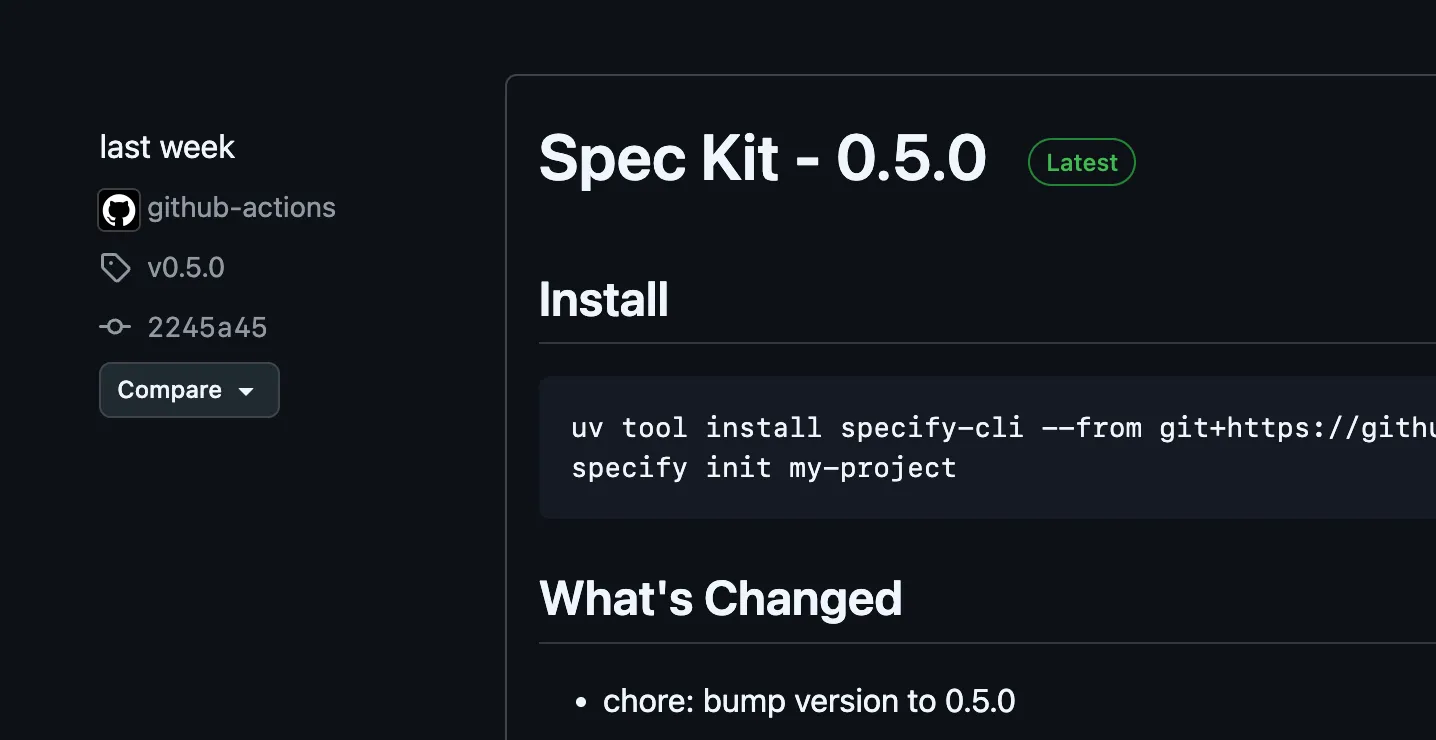Select the uv tool install command text

coord(900,428)
